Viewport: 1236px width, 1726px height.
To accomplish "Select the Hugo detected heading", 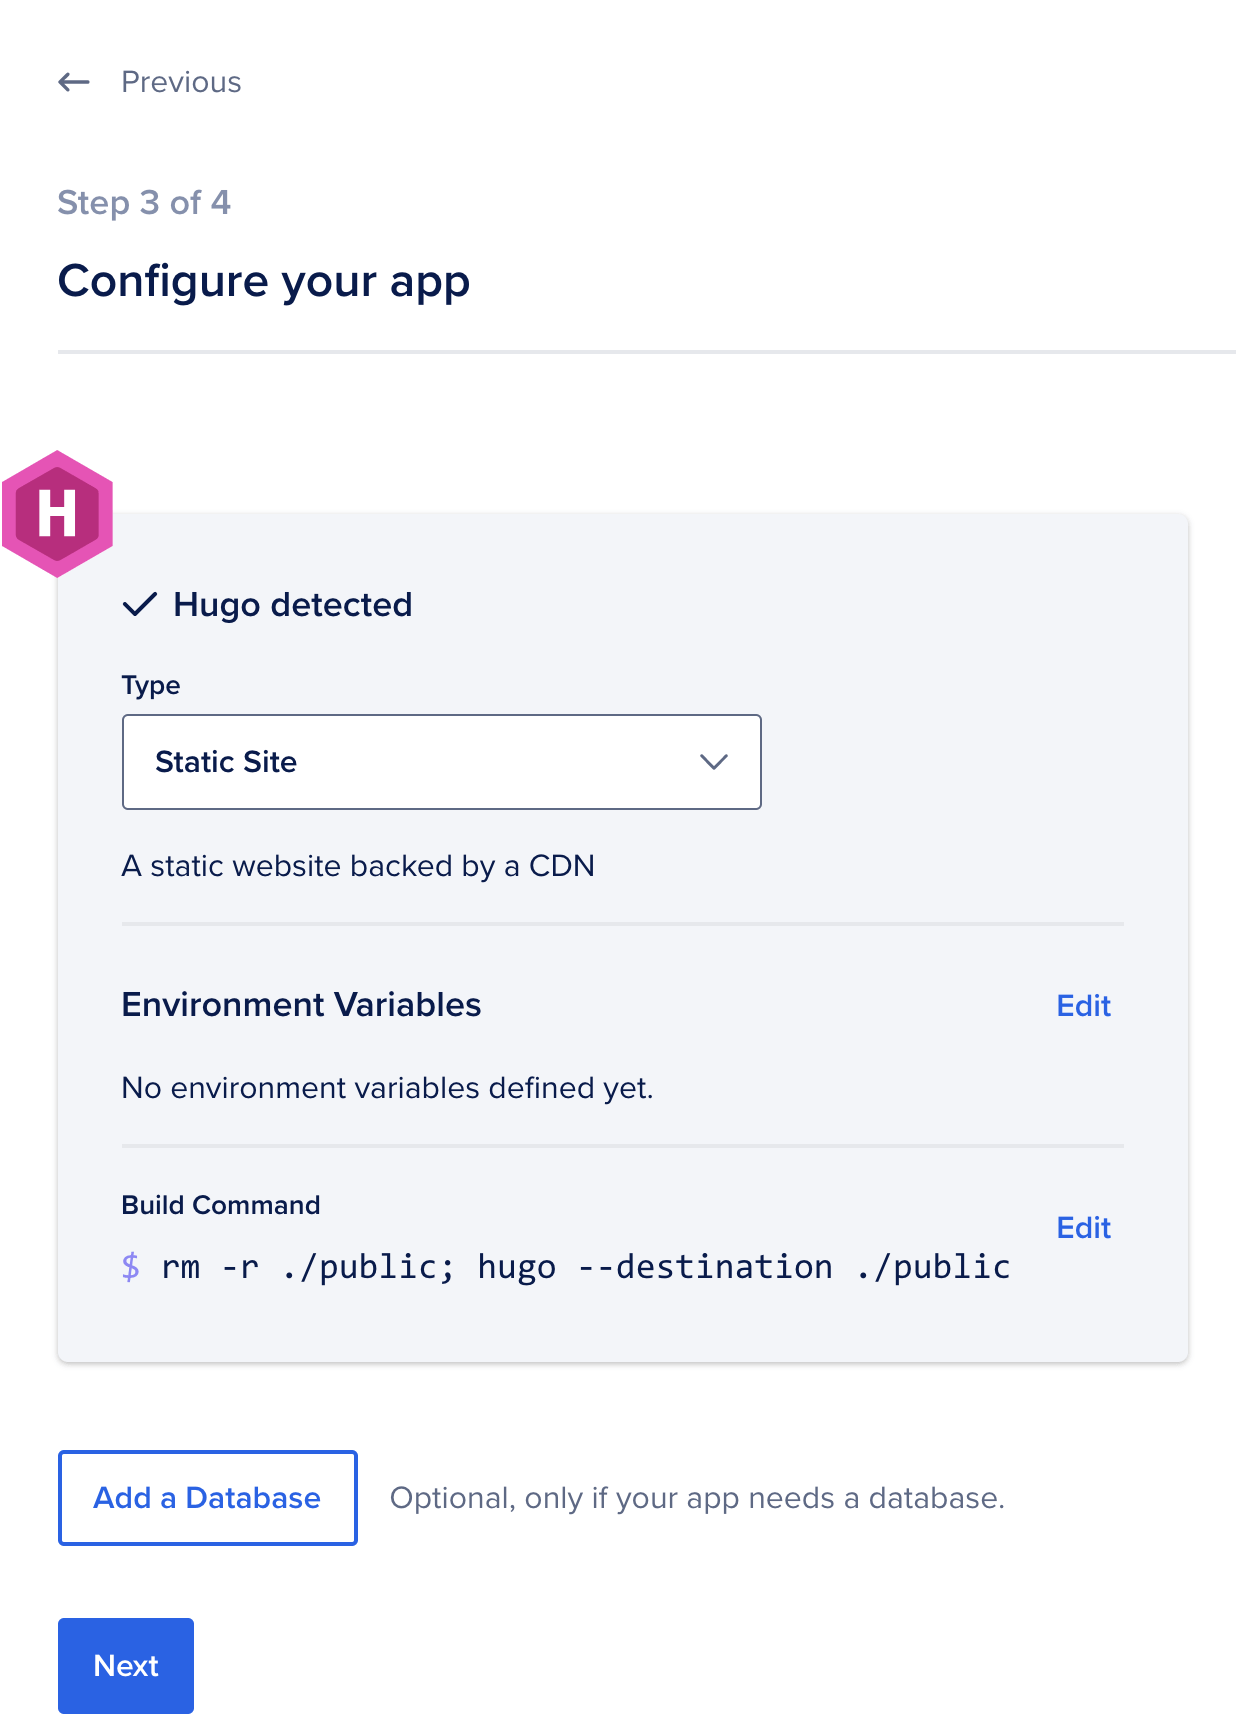I will pyautogui.click(x=292, y=604).
